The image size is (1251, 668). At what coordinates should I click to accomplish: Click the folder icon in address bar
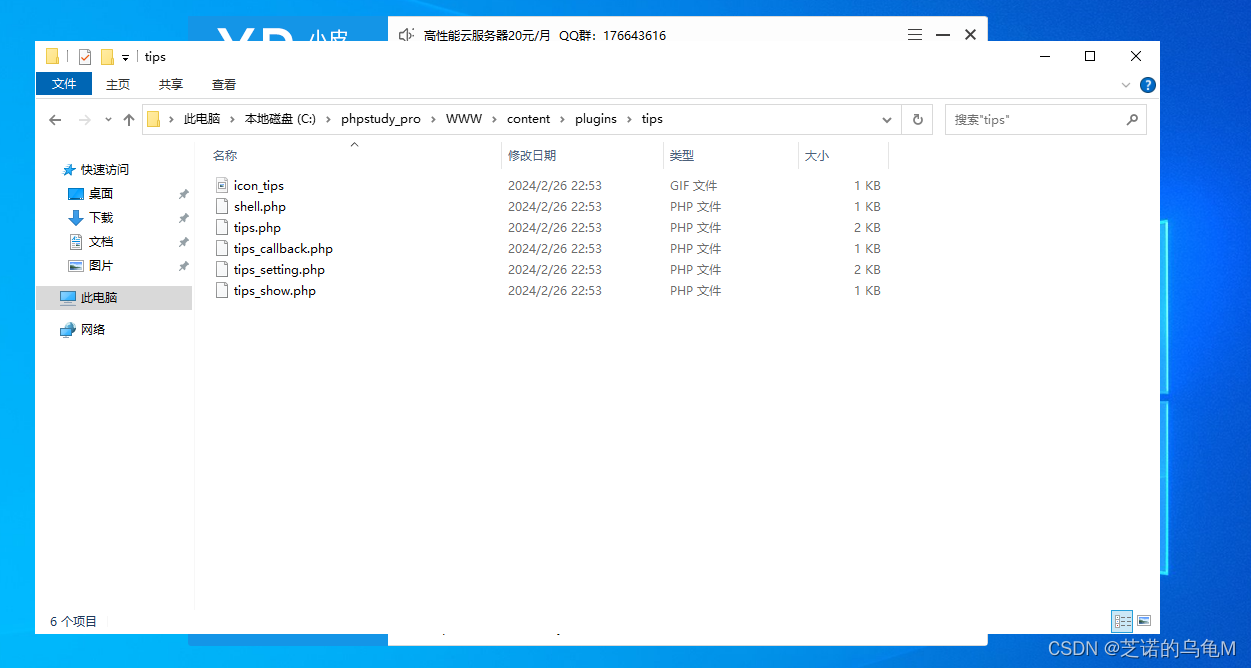click(x=153, y=119)
